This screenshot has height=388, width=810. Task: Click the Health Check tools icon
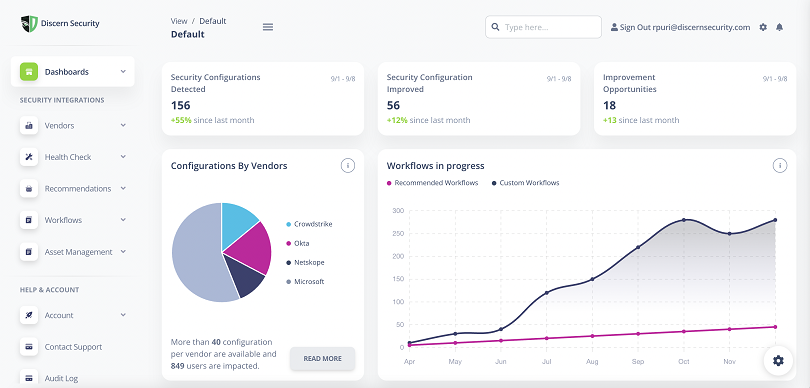tap(29, 157)
